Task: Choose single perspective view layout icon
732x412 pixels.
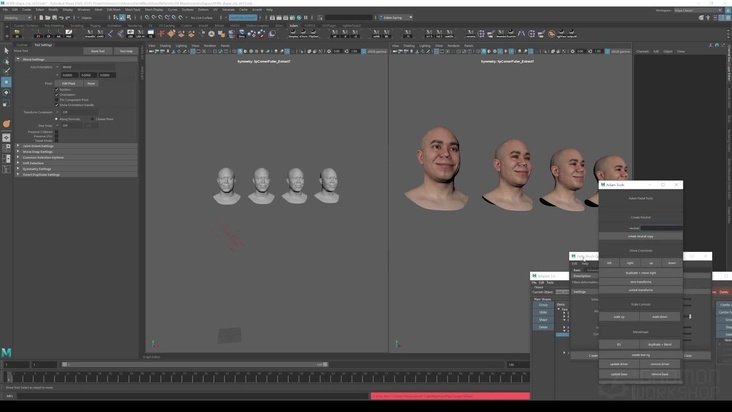Action: tap(6, 138)
